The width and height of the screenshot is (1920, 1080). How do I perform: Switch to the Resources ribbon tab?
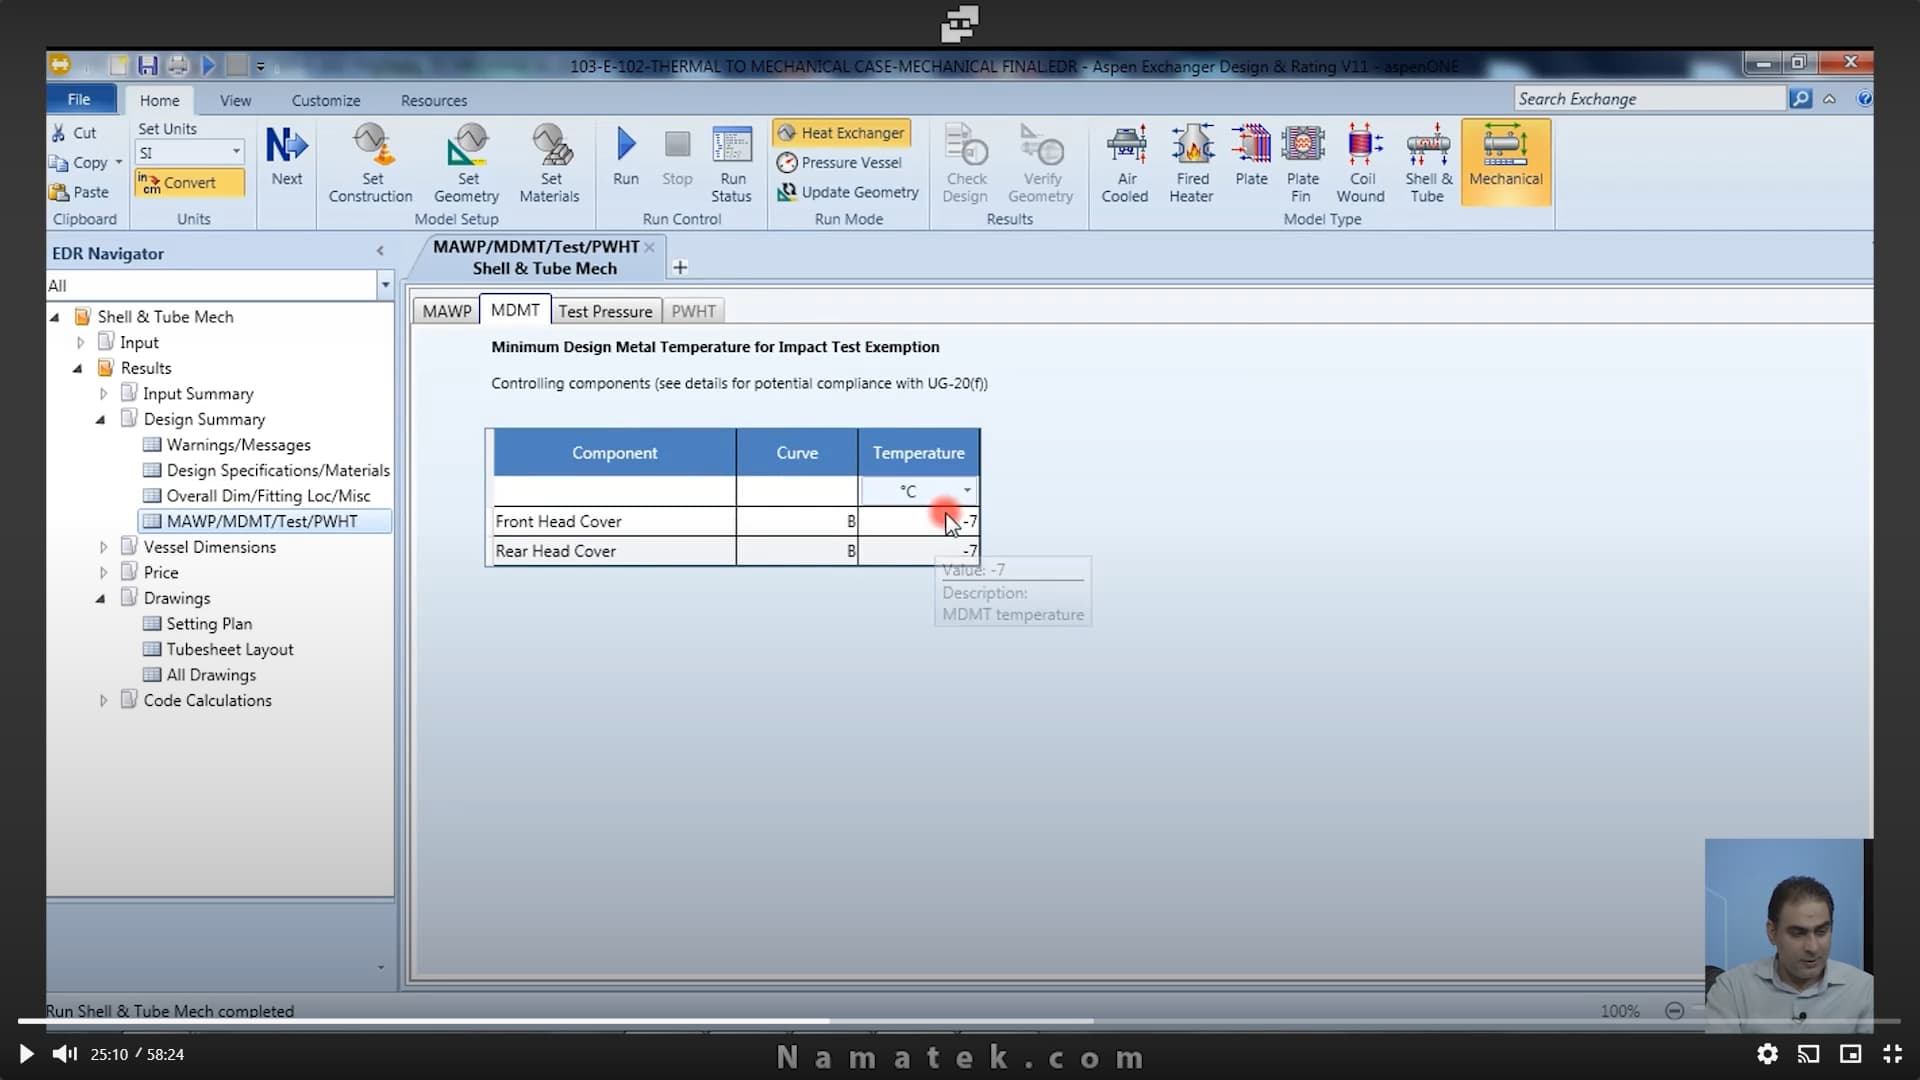(434, 101)
